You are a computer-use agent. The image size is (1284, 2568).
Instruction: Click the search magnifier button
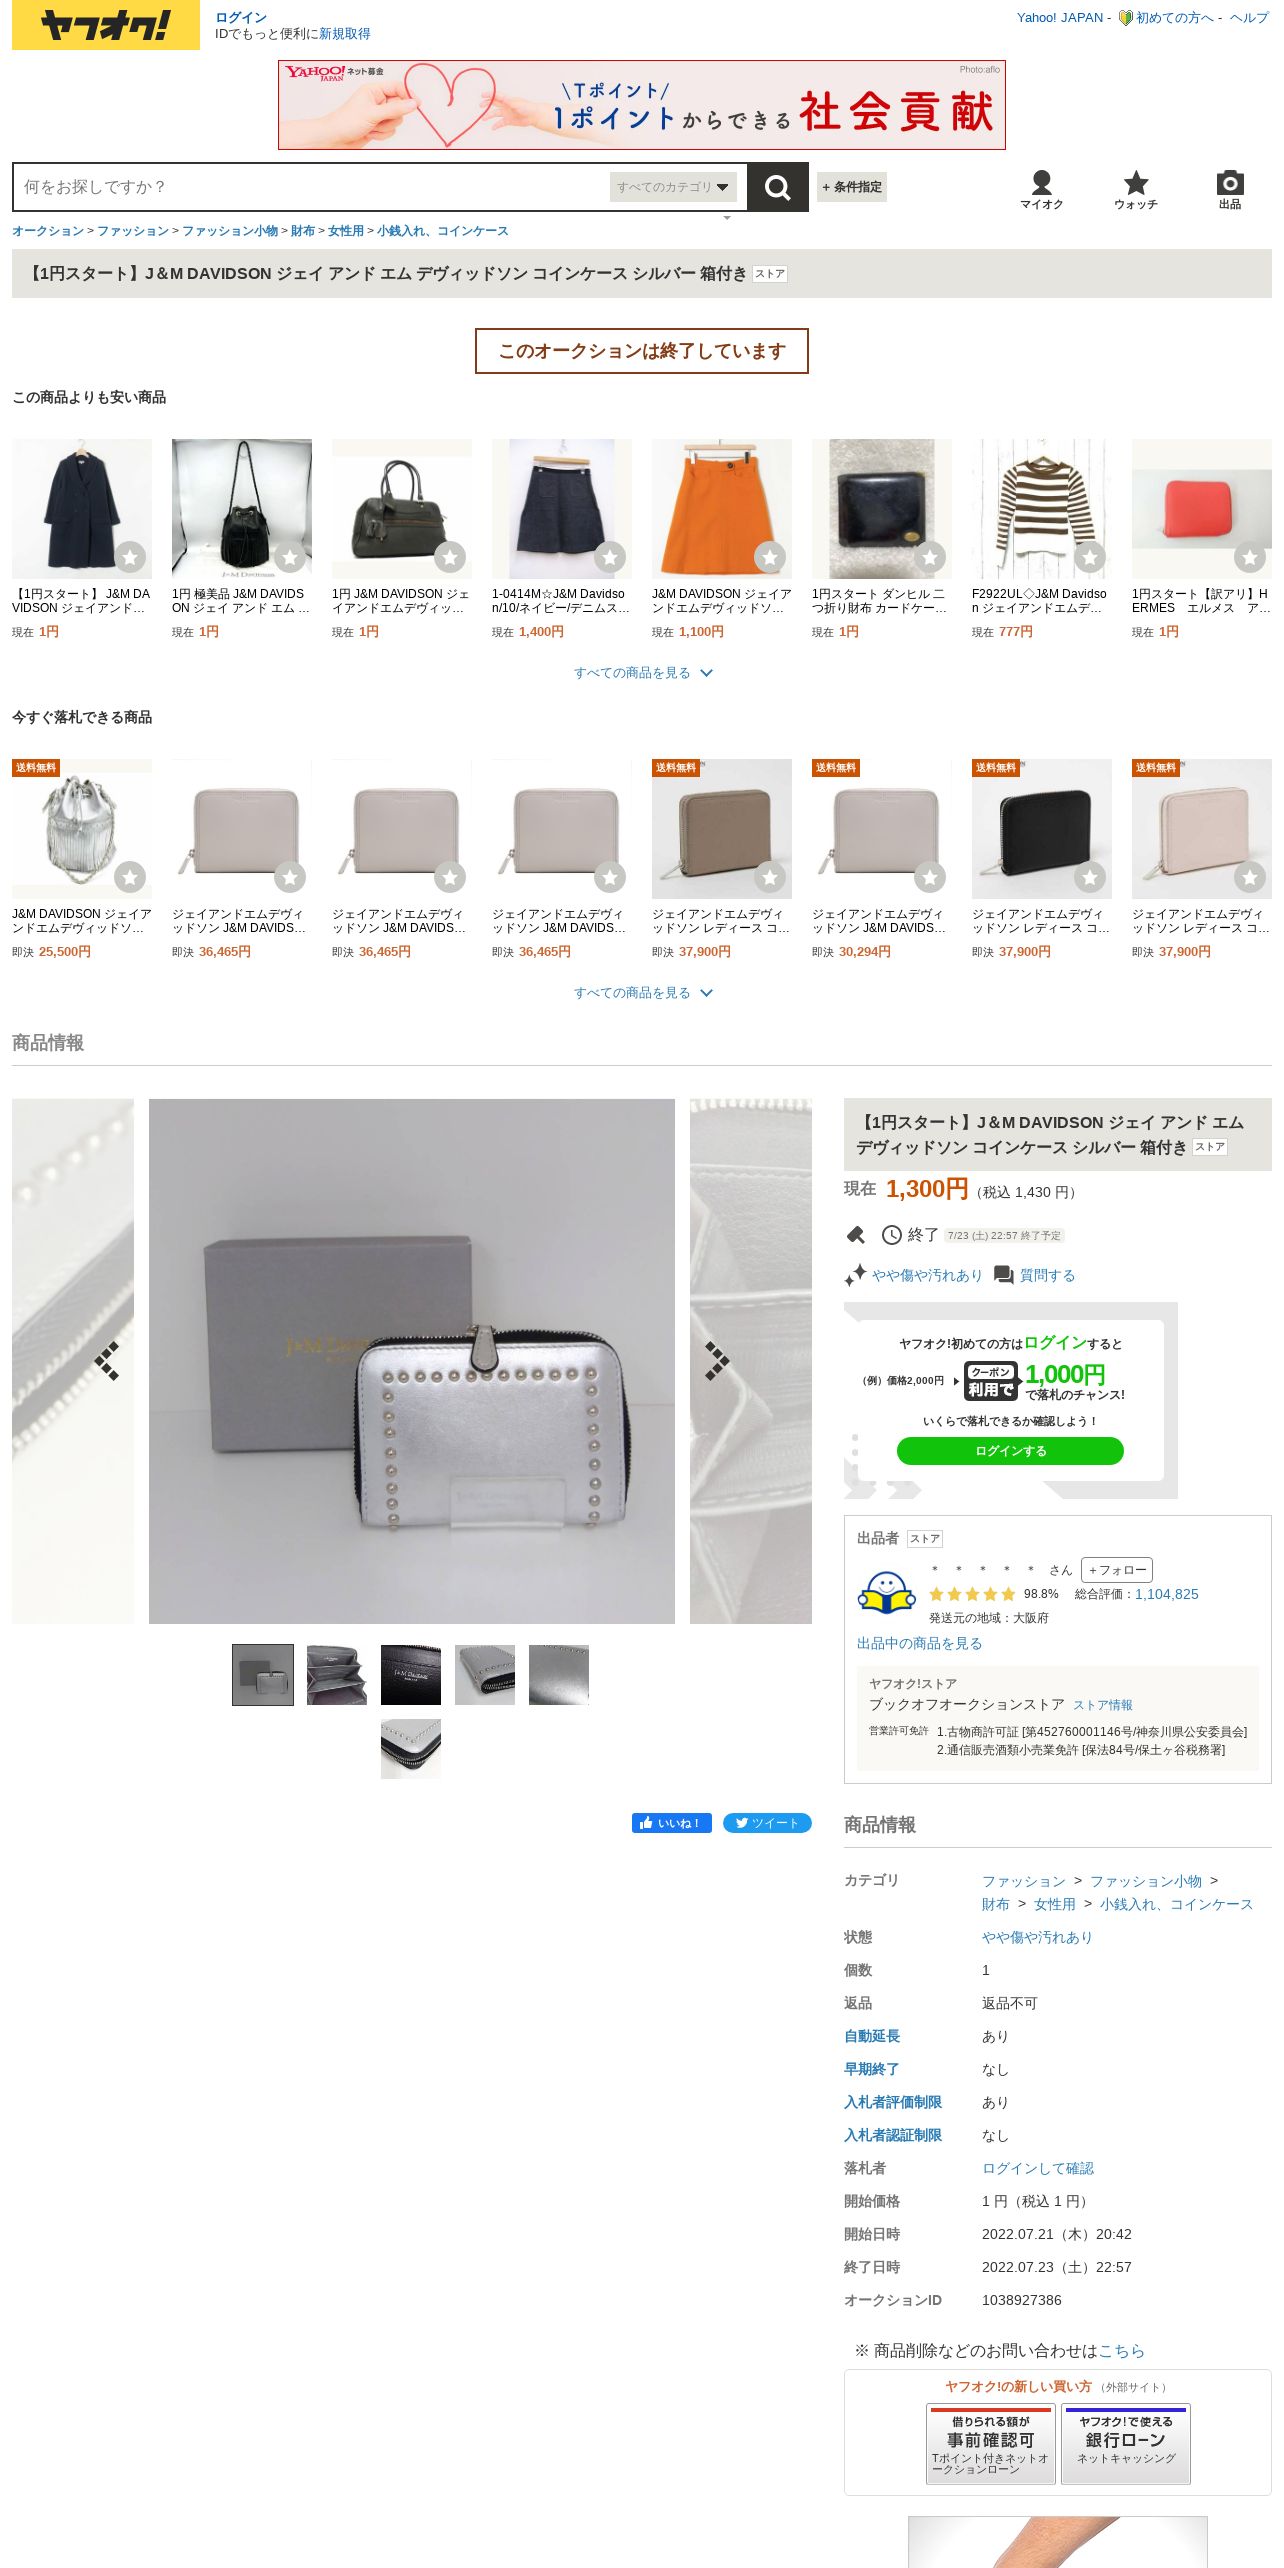[x=777, y=187]
